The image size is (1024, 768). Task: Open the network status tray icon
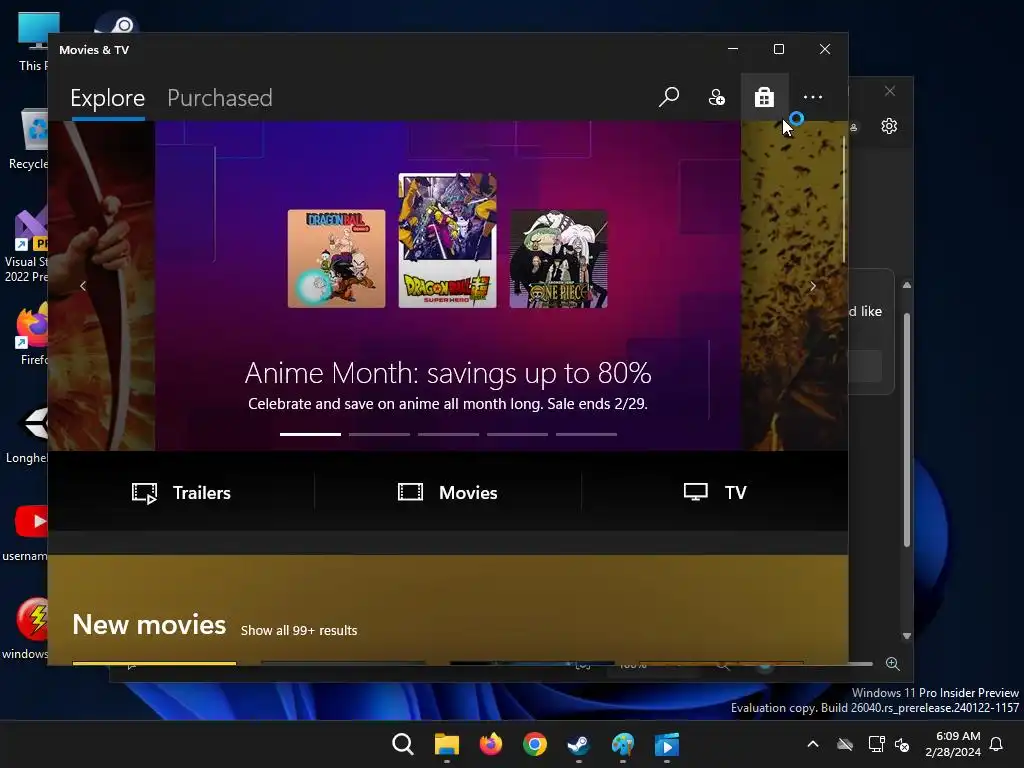876,744
